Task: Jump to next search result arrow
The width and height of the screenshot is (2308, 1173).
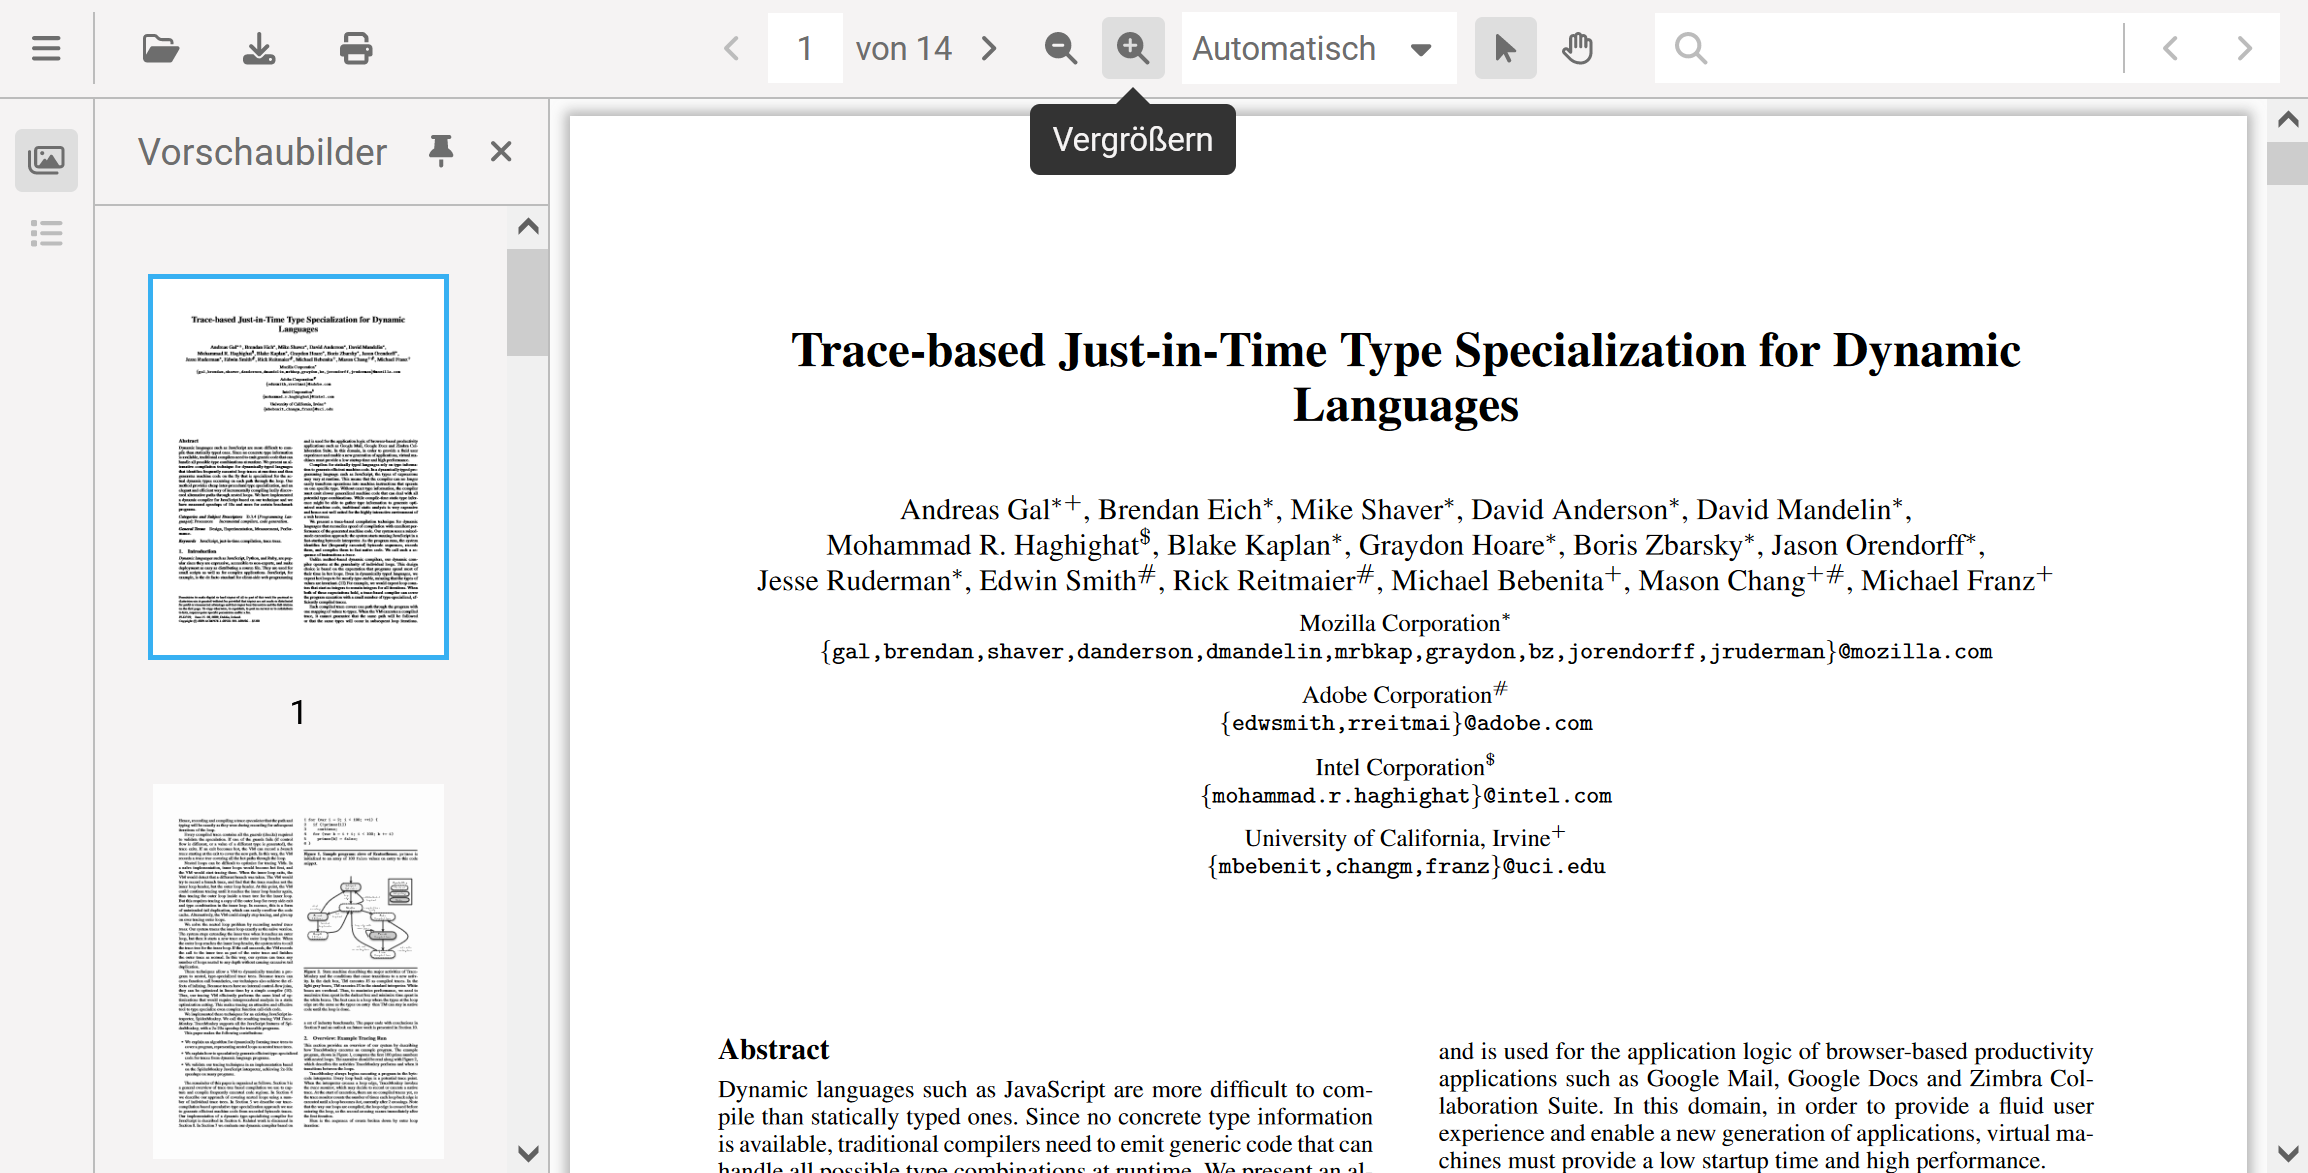Action: click(2244, 48)
